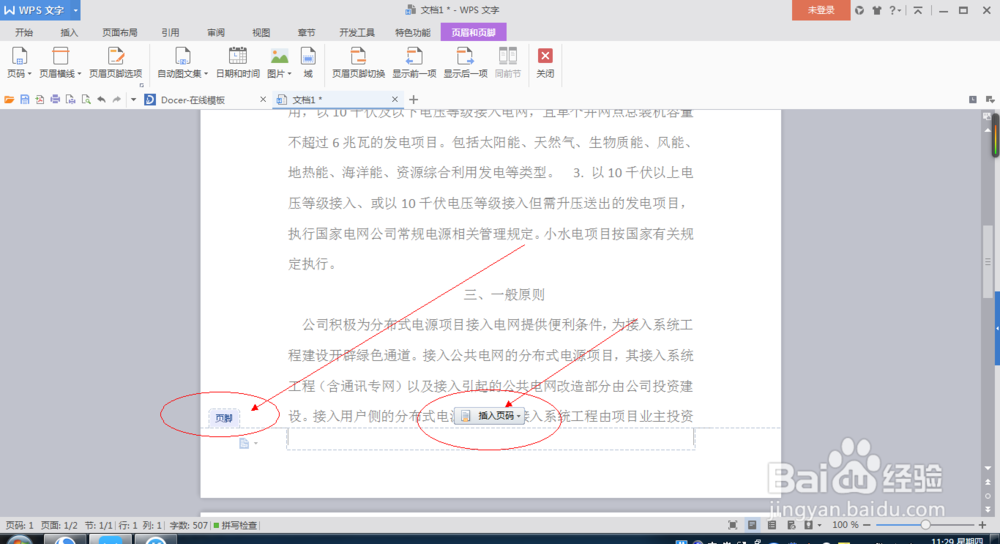This screenshot has height=544, width=1000.
Task: Close the 文档1 document tab
Action: pos(395,99)
